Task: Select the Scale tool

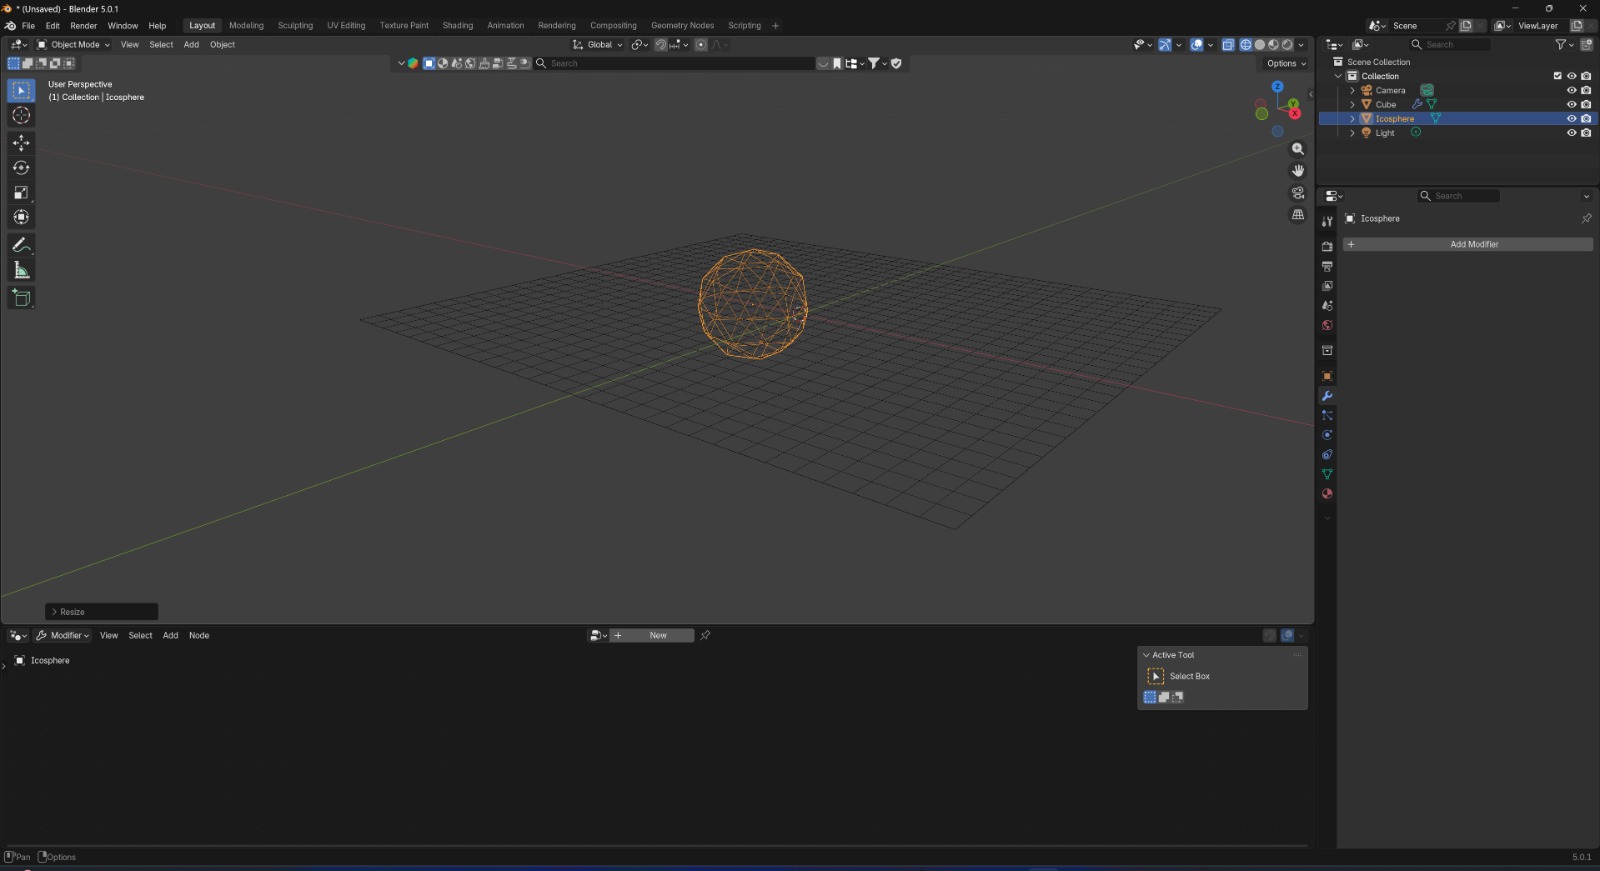Action: click(21, 193)
